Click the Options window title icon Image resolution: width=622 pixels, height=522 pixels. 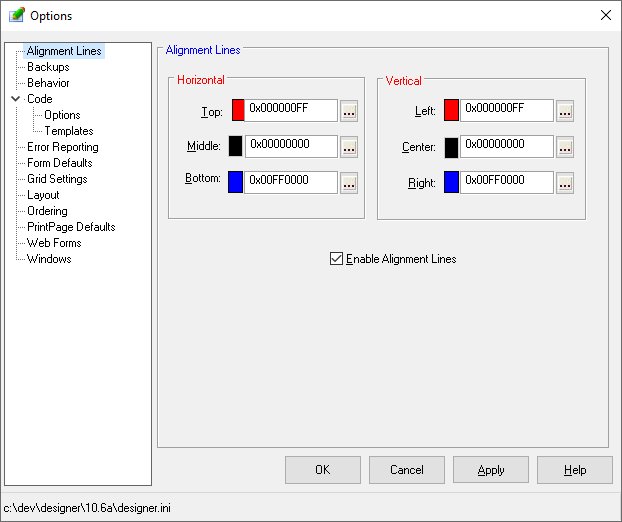pos(16,15)
